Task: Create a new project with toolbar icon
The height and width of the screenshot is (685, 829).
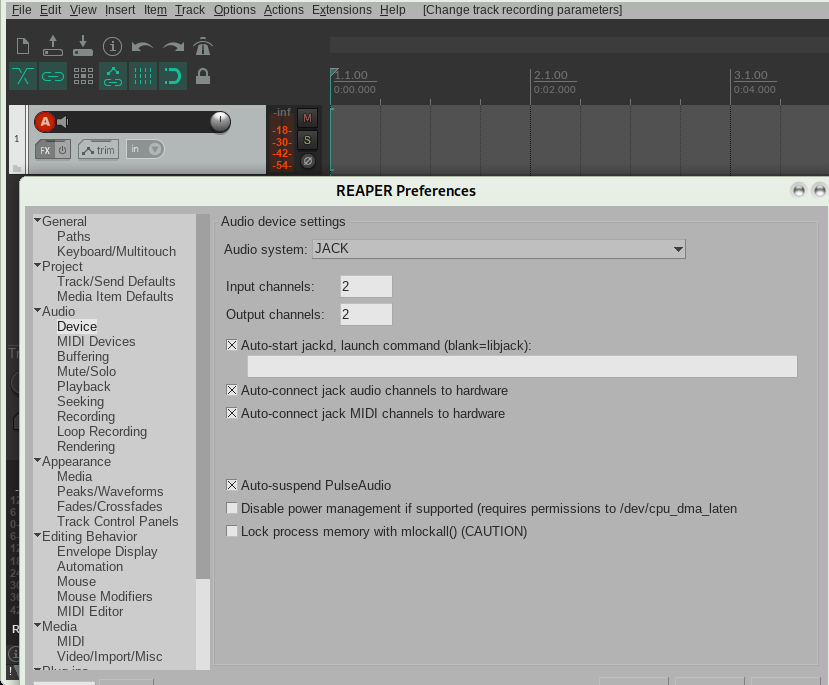Action: click(23, 47)
